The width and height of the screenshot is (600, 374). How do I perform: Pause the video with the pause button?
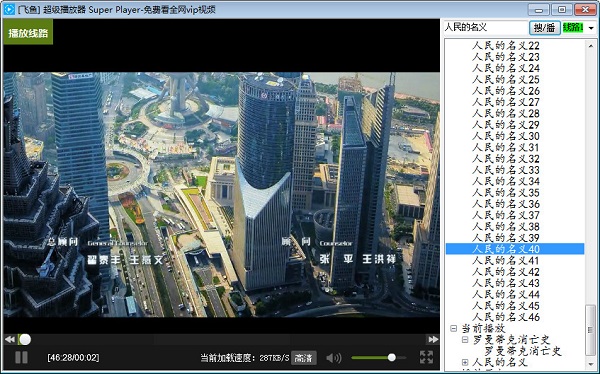pos(21,357)
